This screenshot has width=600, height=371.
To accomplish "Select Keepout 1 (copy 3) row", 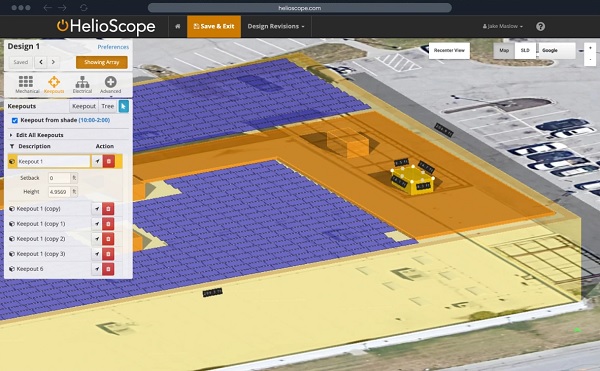I will click(41, 254).
